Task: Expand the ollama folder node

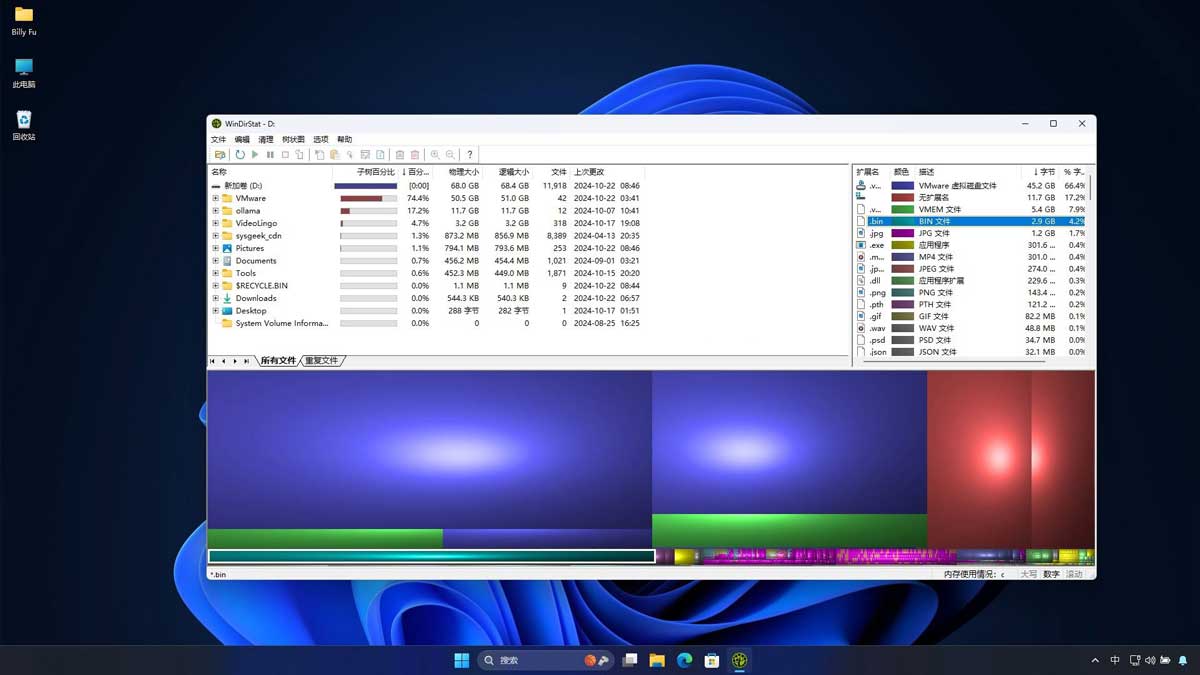Action: click(215, 211)
